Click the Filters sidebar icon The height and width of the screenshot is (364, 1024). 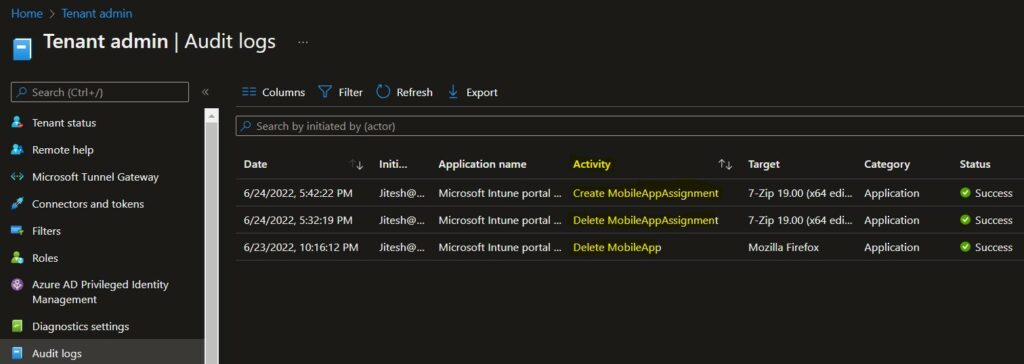[x=18, y=231]
